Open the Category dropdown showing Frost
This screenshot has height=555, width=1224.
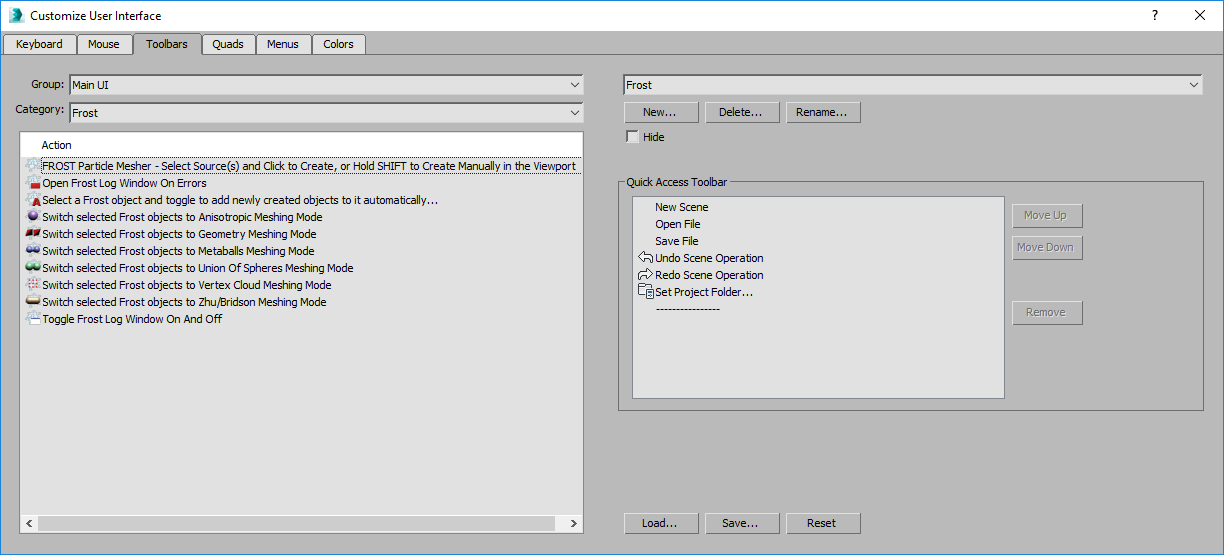(x=326, y=113)
